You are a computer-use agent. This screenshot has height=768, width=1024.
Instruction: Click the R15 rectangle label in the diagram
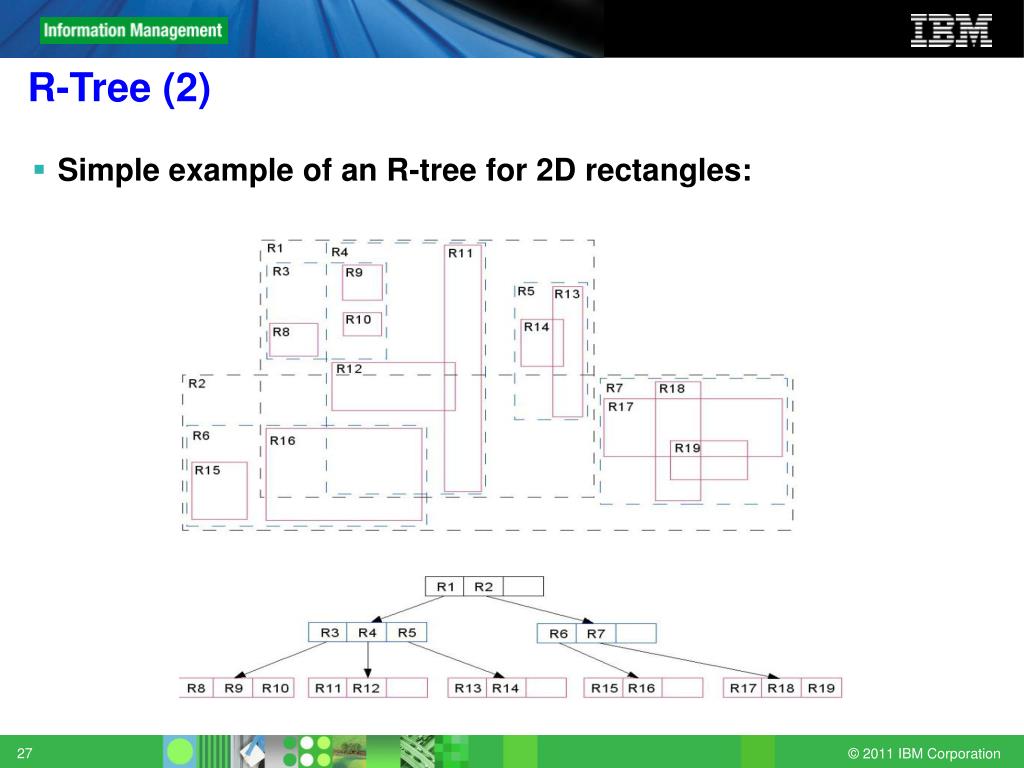(x=207, y=470)
